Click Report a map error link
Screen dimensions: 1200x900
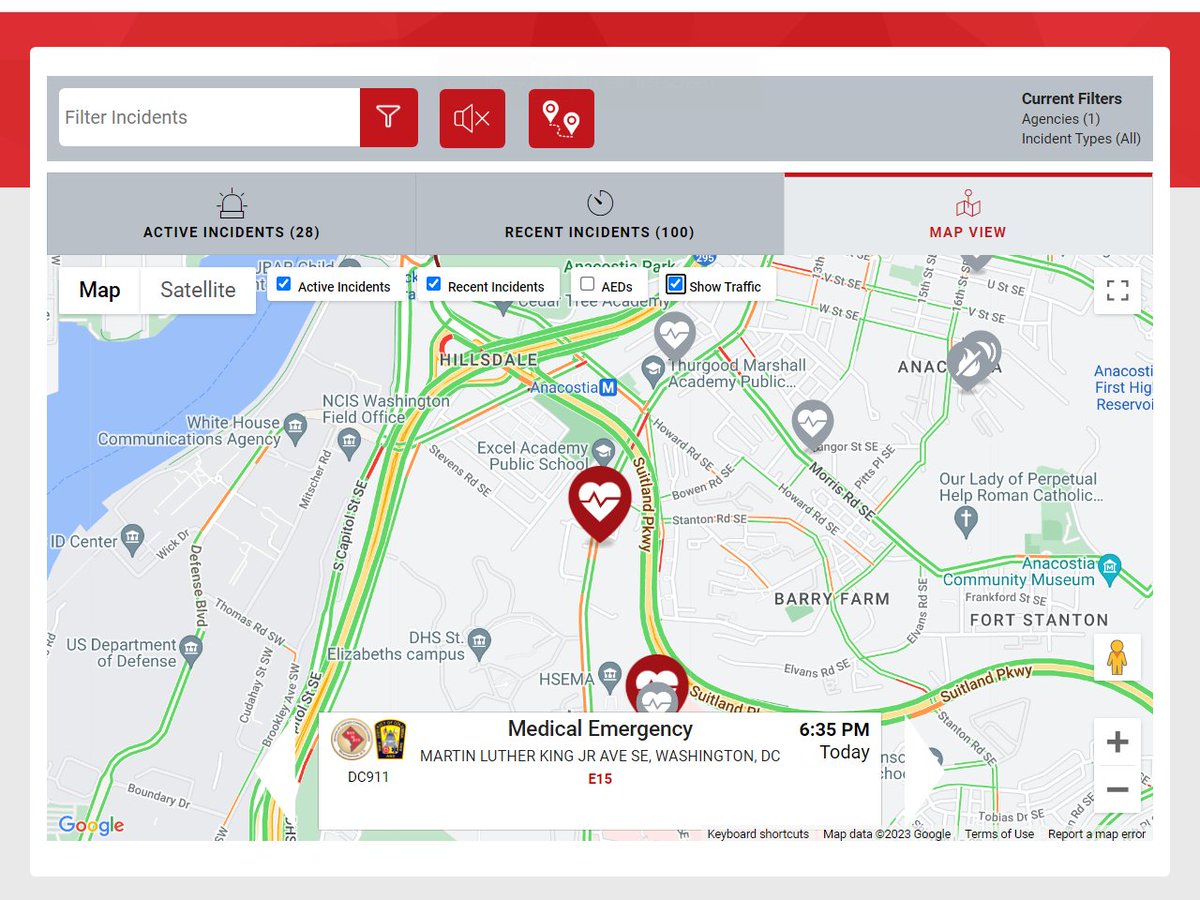coord(1097,834)
